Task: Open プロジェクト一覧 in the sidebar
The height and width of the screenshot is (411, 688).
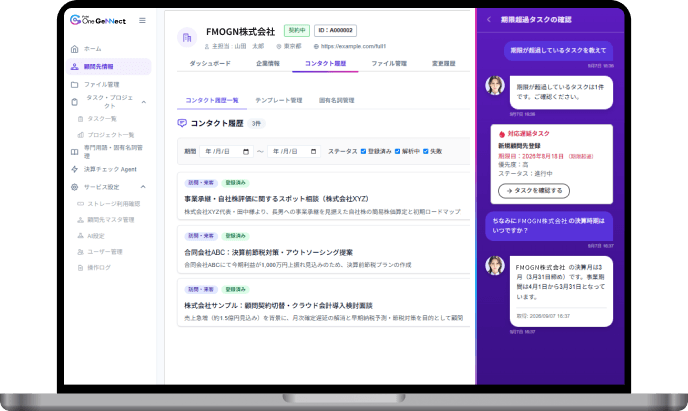Action: pos(111,135)
